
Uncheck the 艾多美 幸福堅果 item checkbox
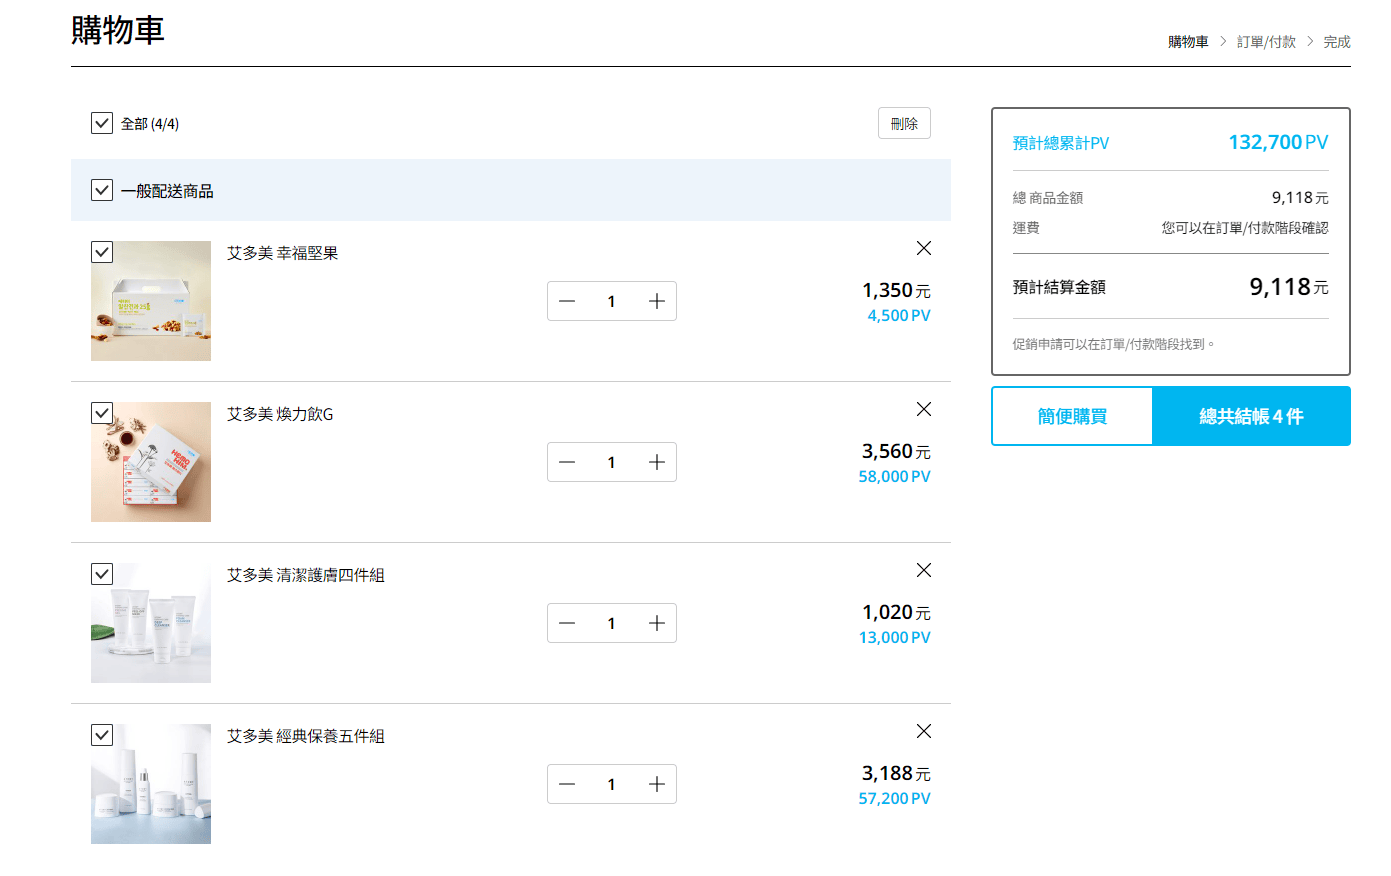click(102, 252)
